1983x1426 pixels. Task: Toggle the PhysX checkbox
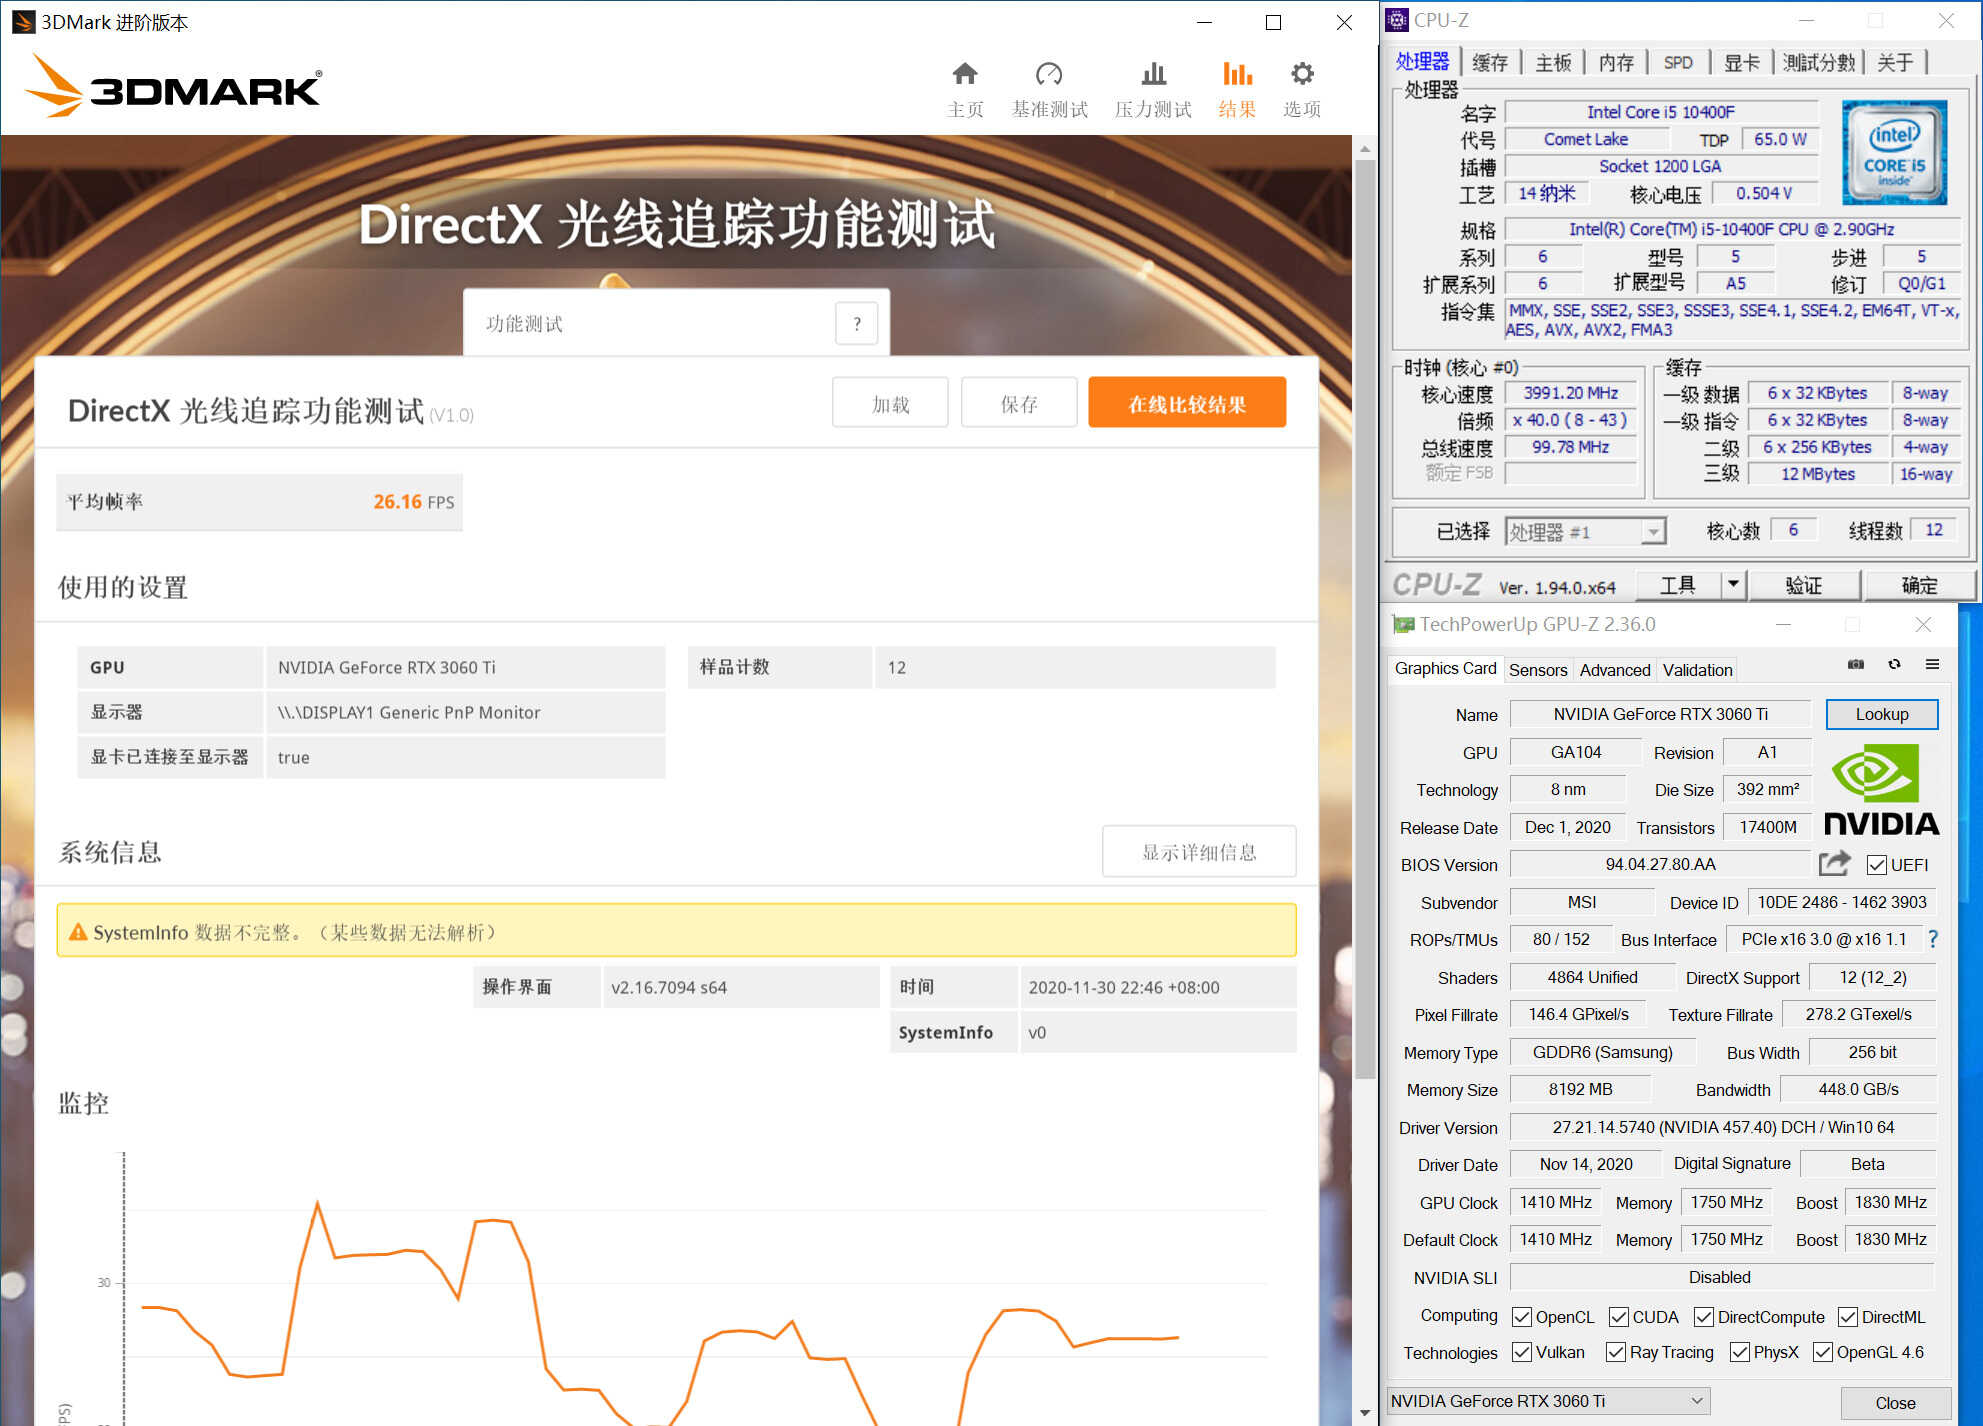1740,1352
